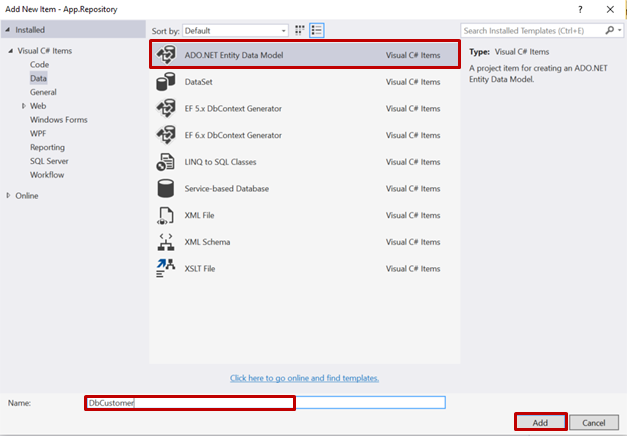Viewport: 627px width, 436px height.
Task: Select the WPF category
Action: [x=38, y=134]
